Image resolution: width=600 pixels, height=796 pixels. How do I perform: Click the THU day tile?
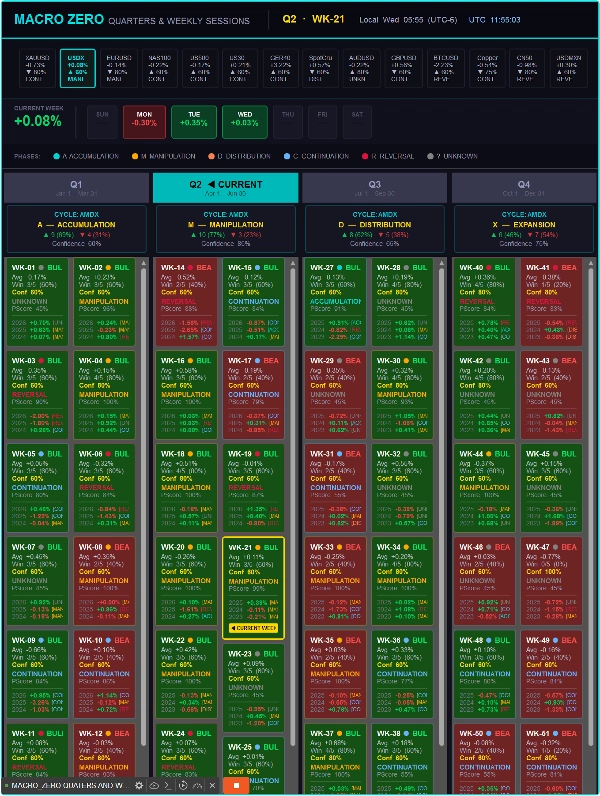(x=288, y=122)
